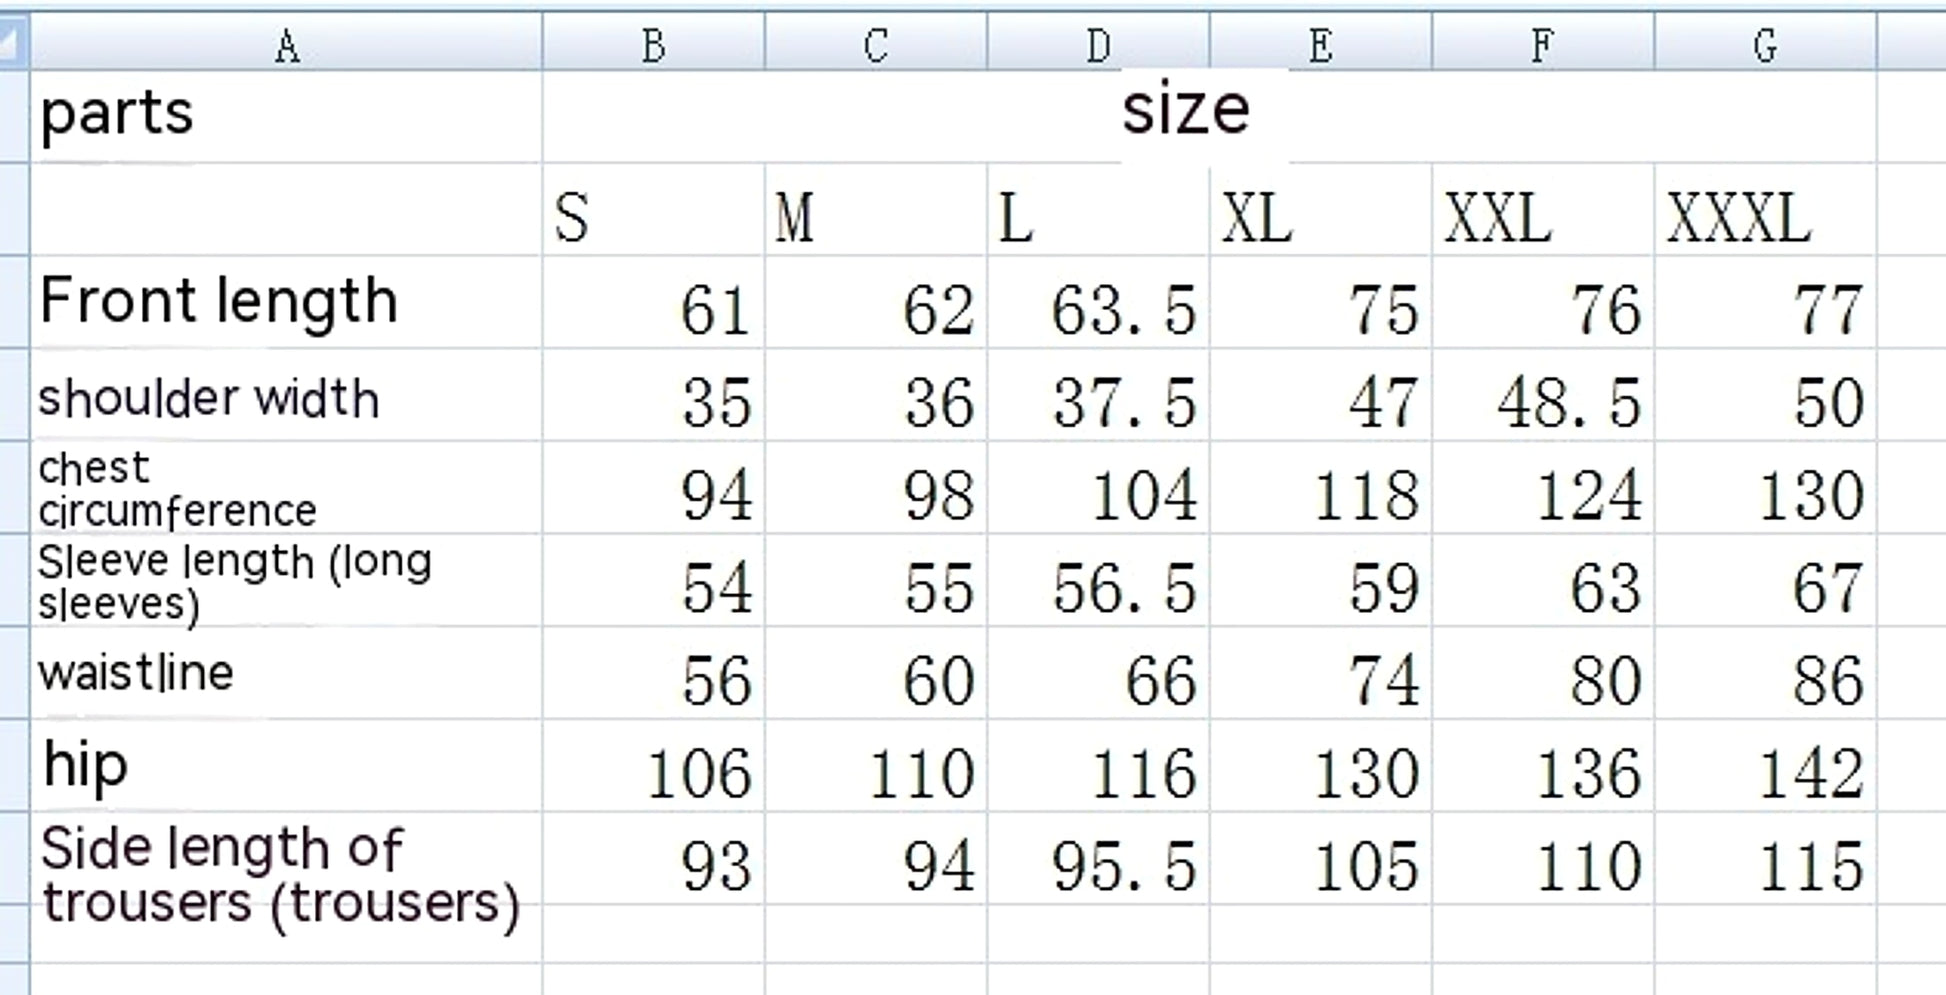Viewport: 1946px width, 995px height.
Task: Select the sleeve length 67 cell
Action: pyautogui.click(x=1766, y=580)
